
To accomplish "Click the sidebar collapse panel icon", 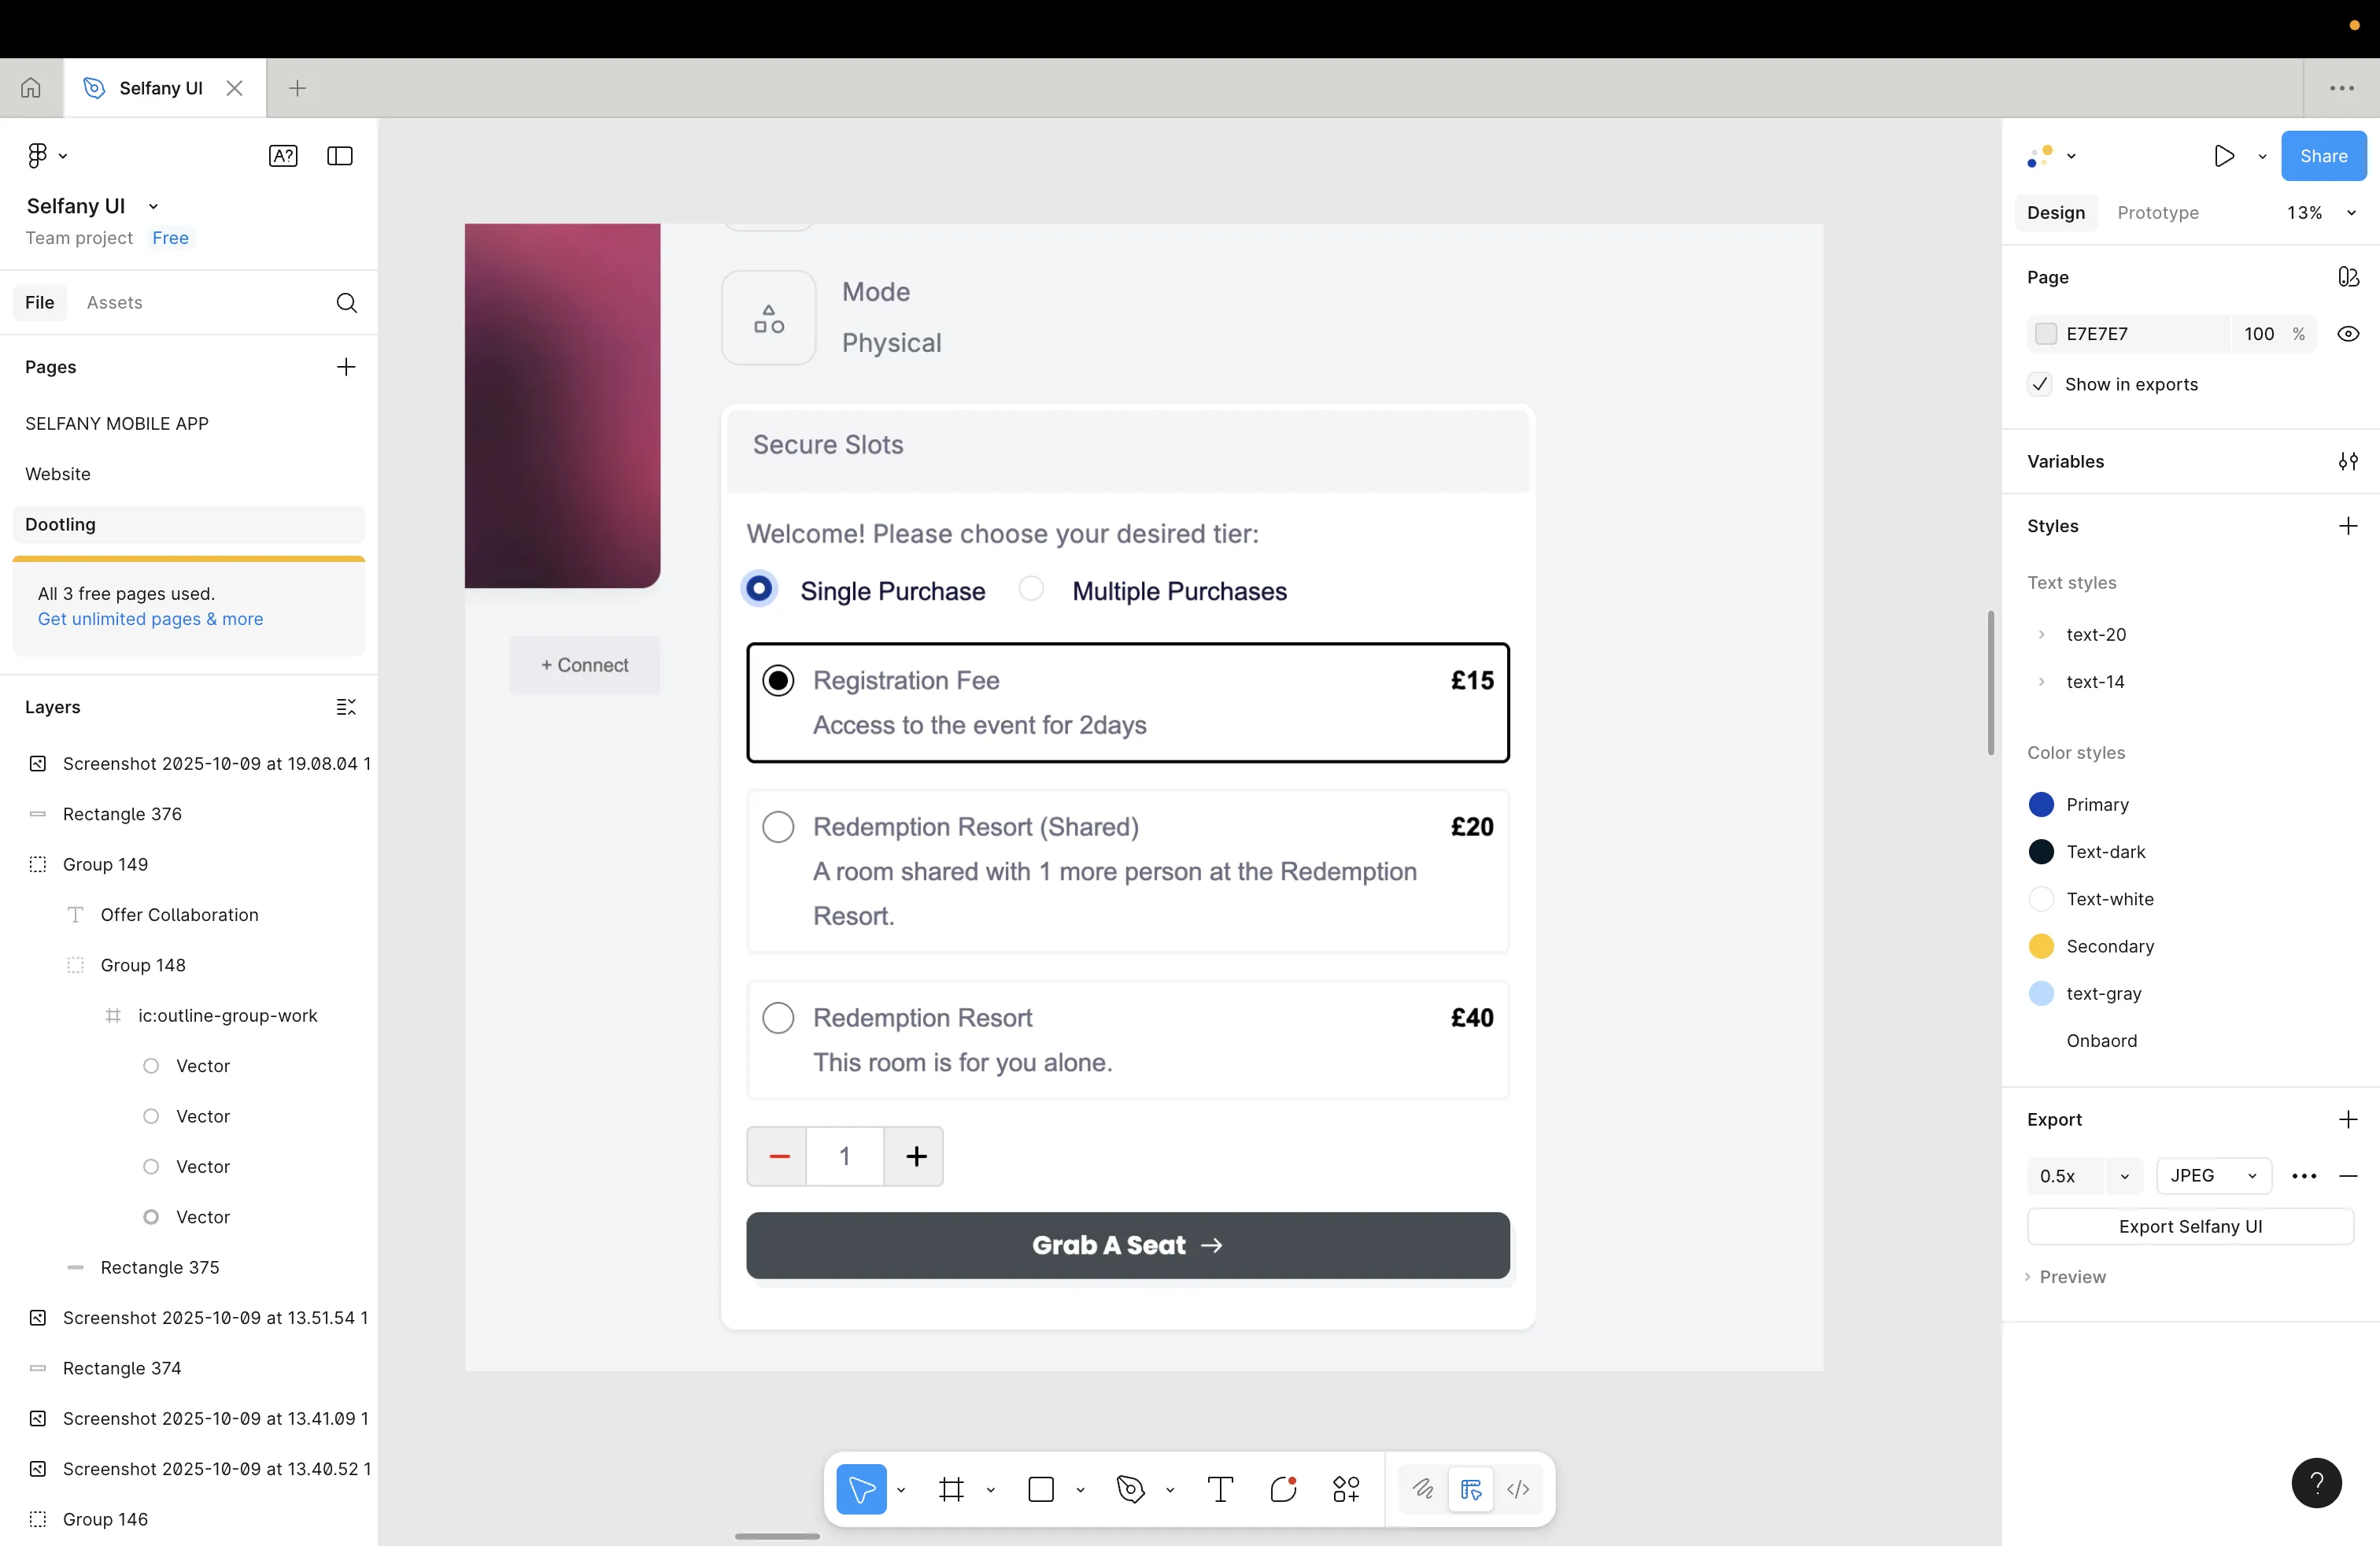I will 340,156.
